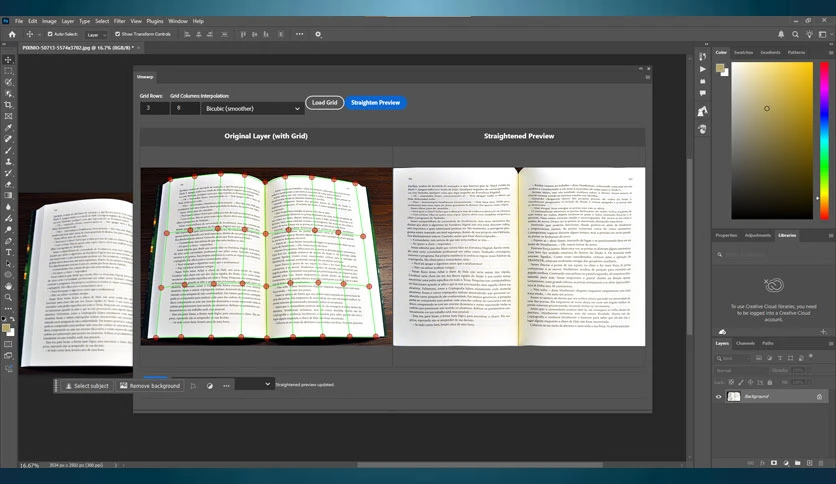Select the Pen tool
The height and width of the screenshot is (484, 836).
[x=8, y=241]
